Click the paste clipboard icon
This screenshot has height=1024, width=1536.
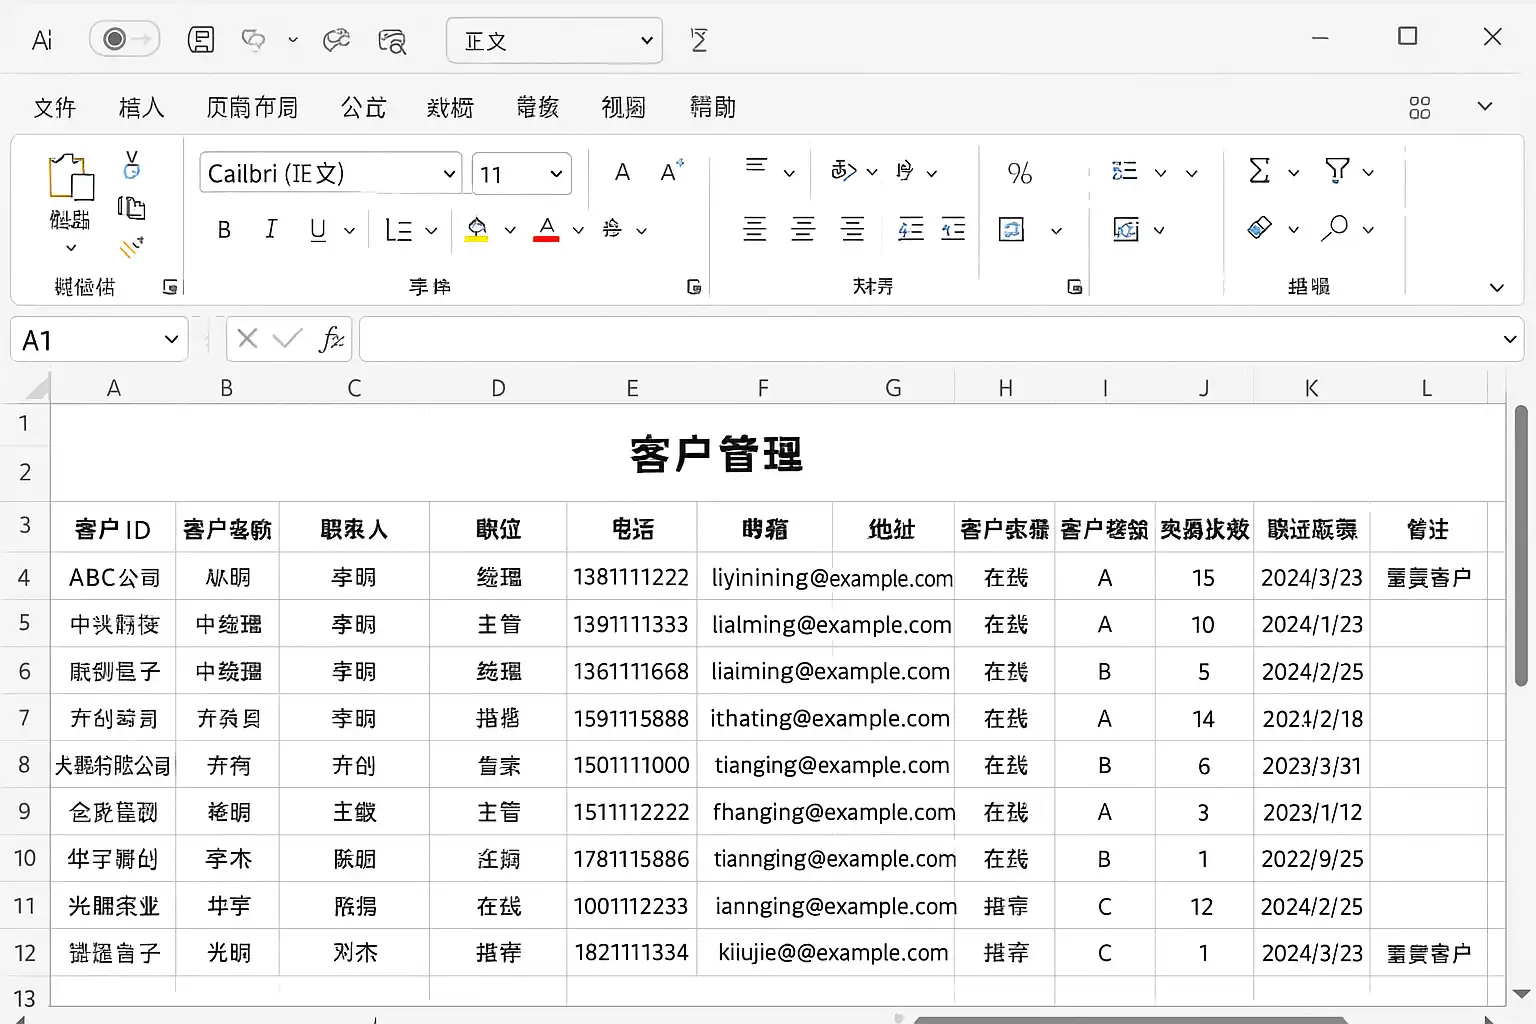click(70, 178)
